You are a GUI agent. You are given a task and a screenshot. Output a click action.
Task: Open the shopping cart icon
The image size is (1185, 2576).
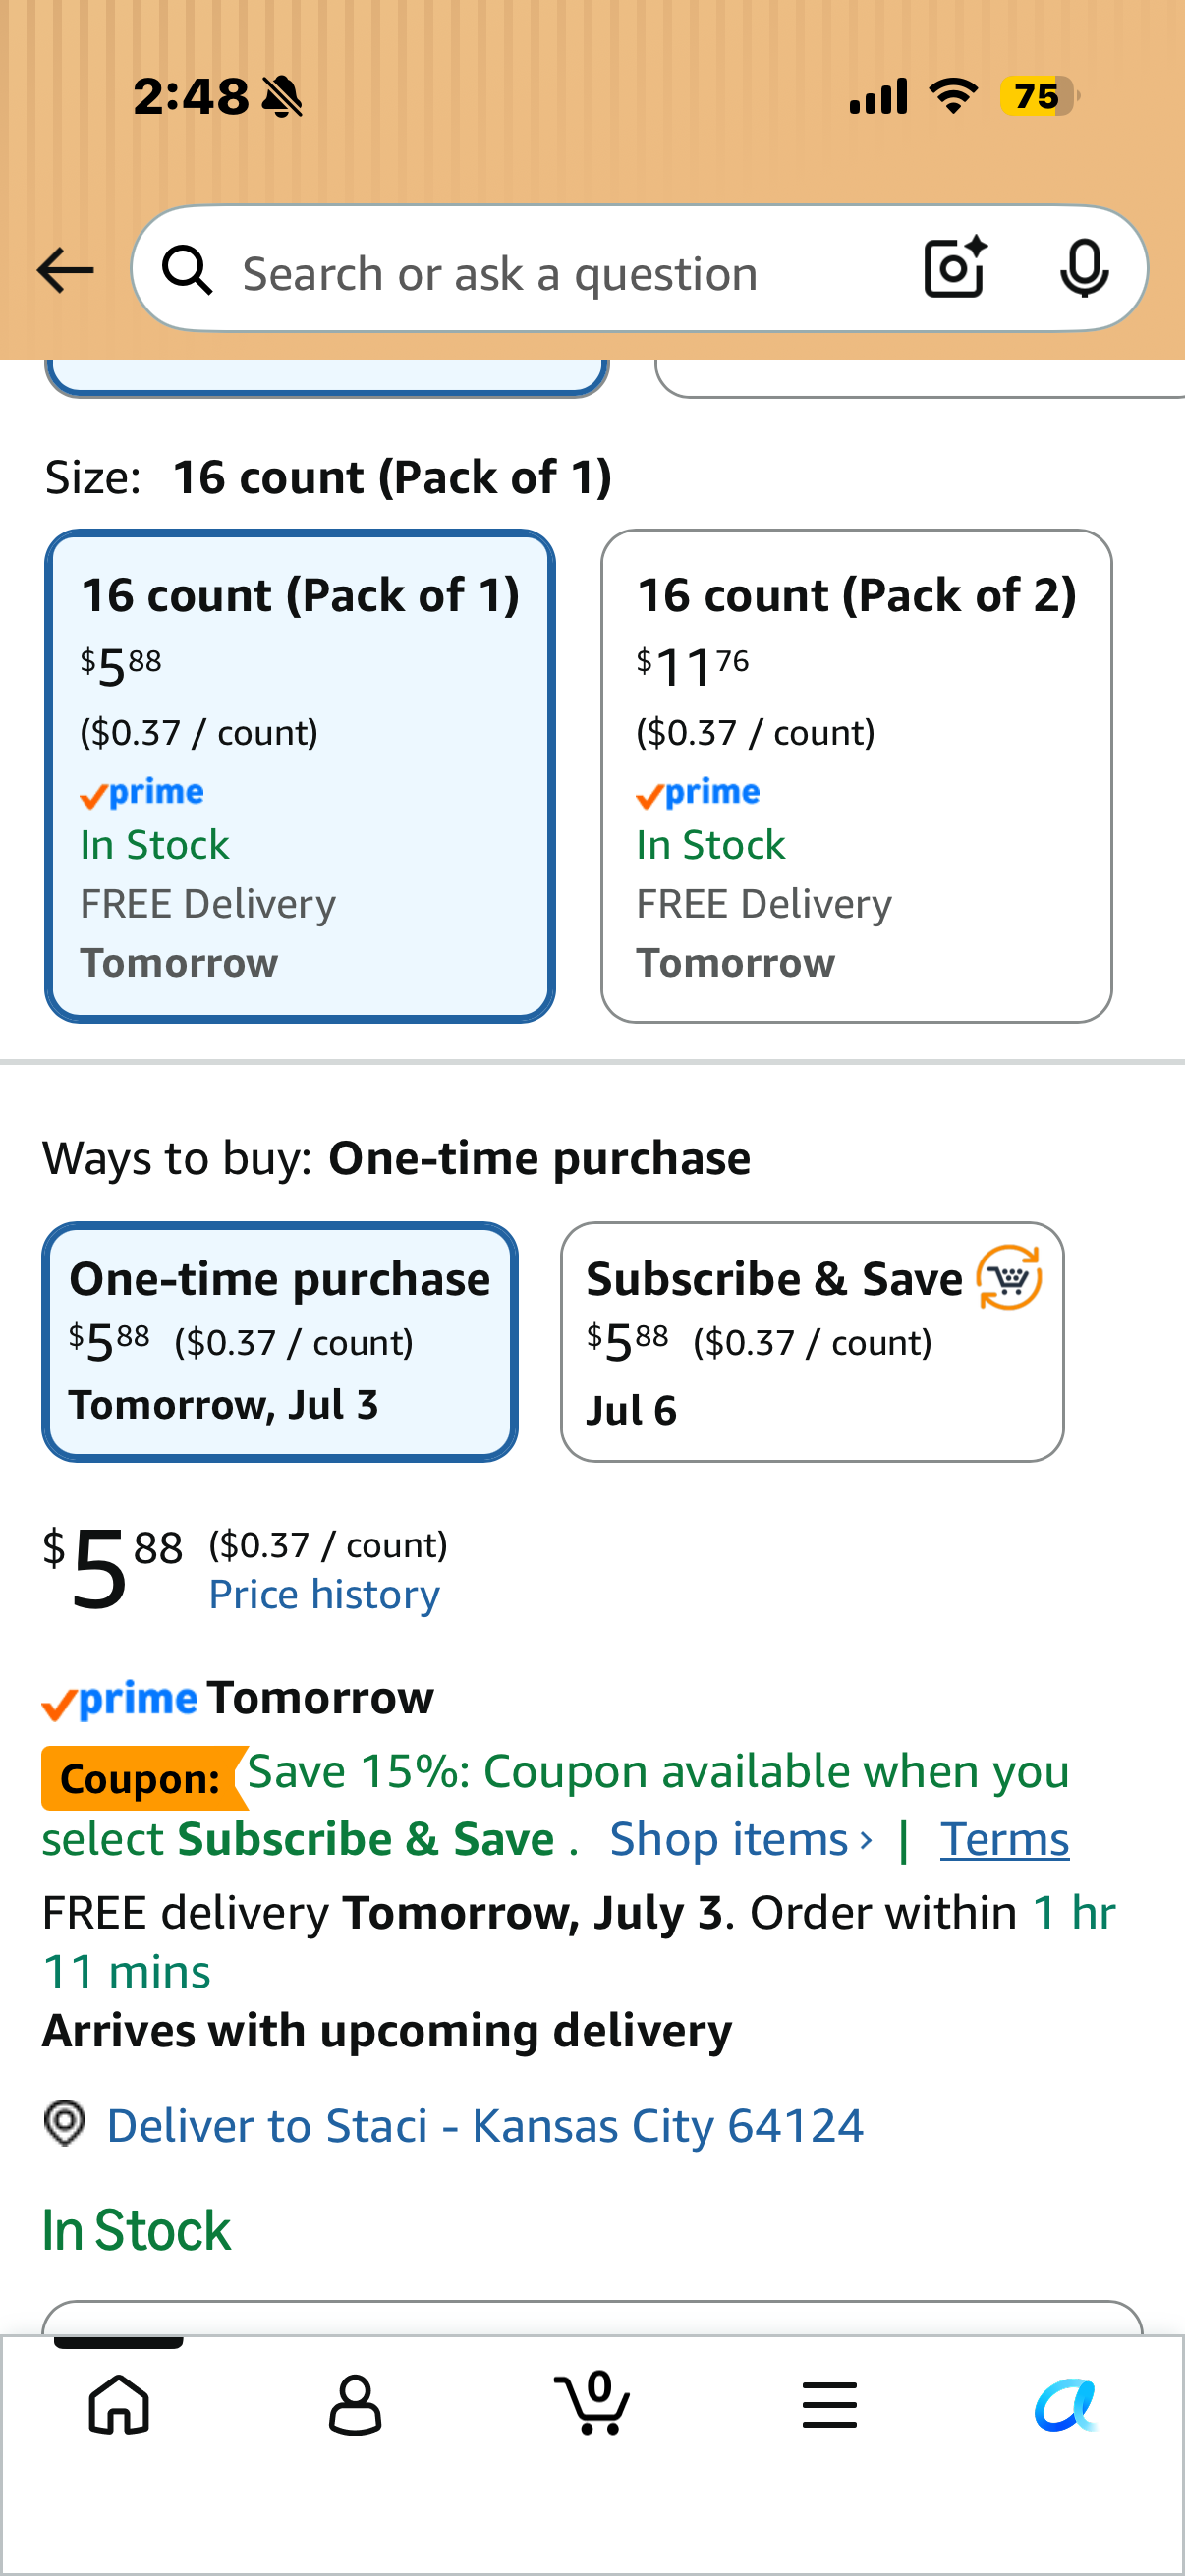point(592,2402)
